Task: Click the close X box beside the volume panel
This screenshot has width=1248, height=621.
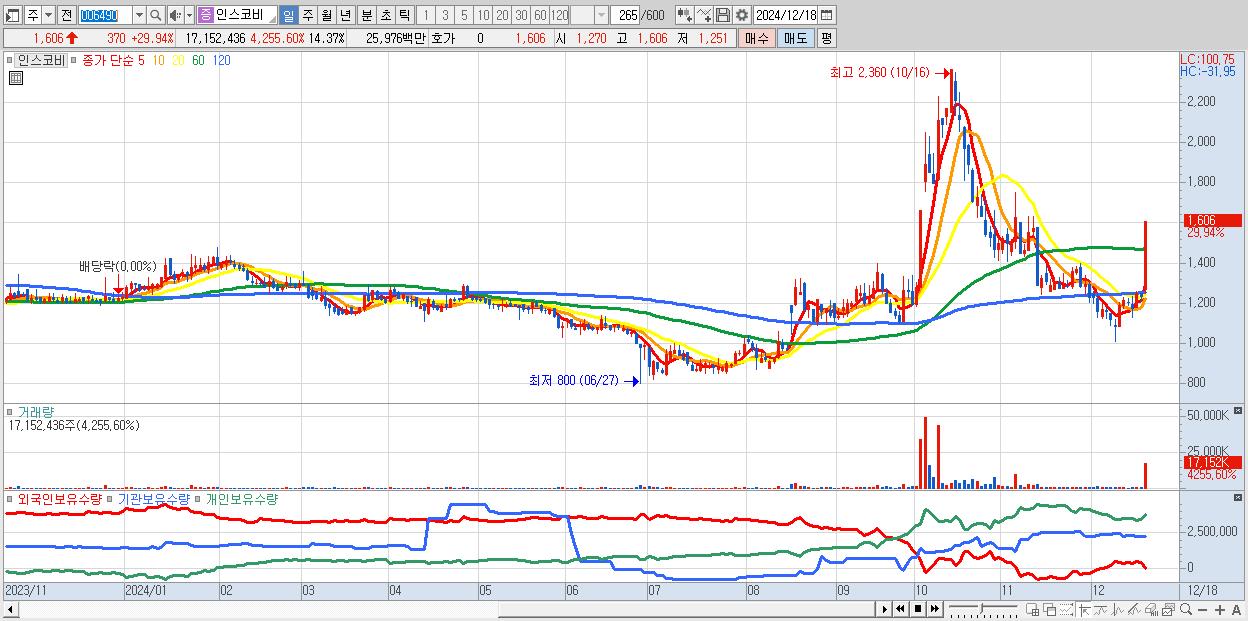Action: point(1238,411)
